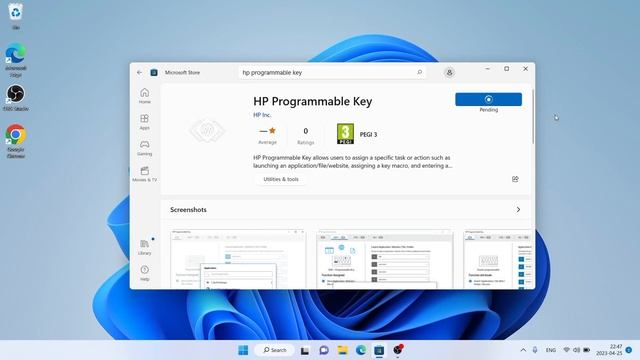Open the notification count badge
640x360 pixels.
[x=629, y=350]
